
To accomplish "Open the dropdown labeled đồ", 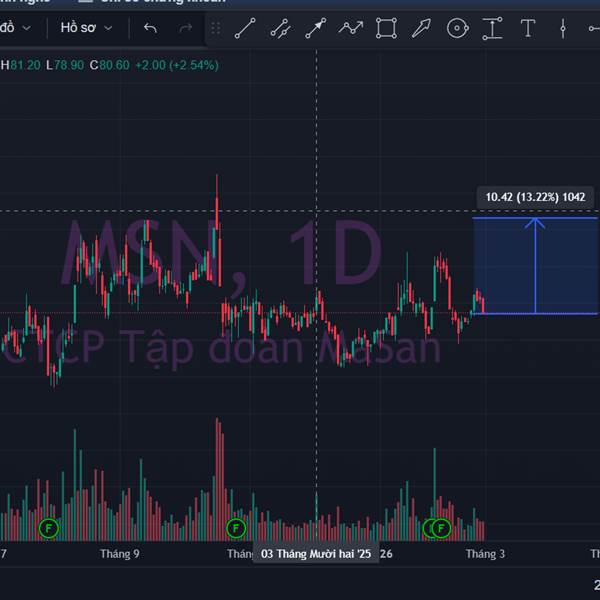I will point(15,28).
